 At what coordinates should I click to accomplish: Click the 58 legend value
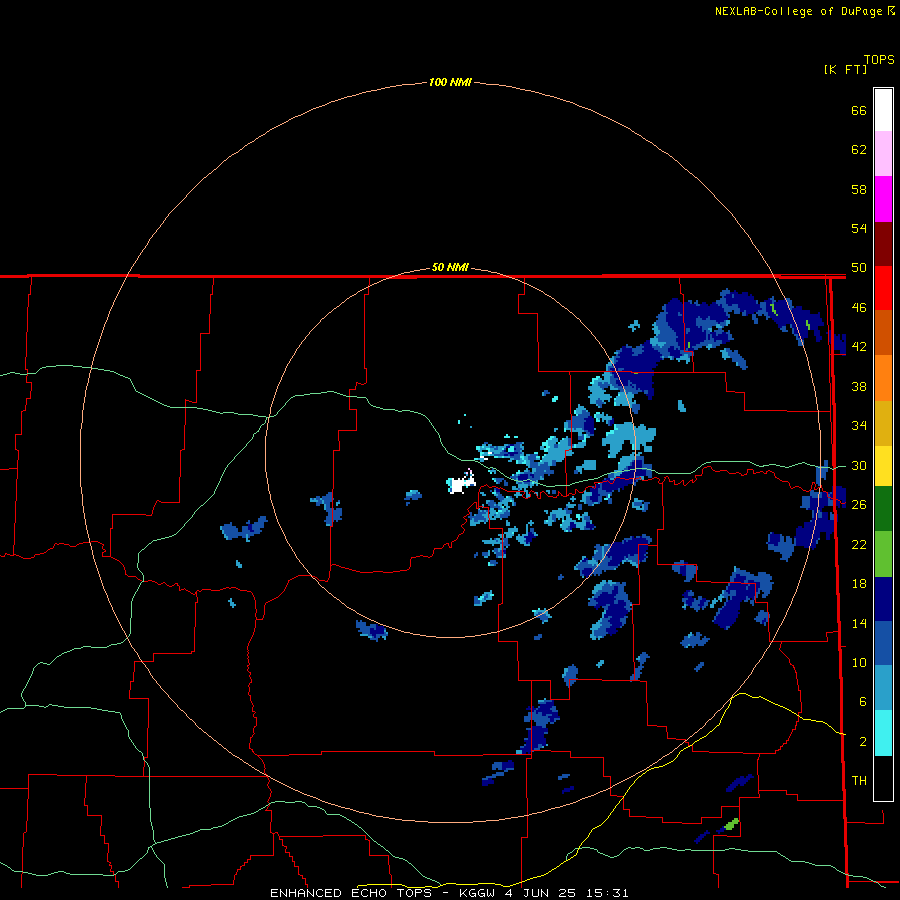pyautogui.click(x=859, y=189)
